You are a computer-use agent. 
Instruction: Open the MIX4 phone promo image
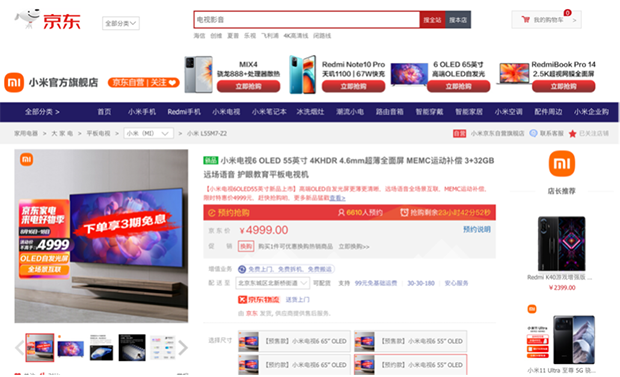198,74
